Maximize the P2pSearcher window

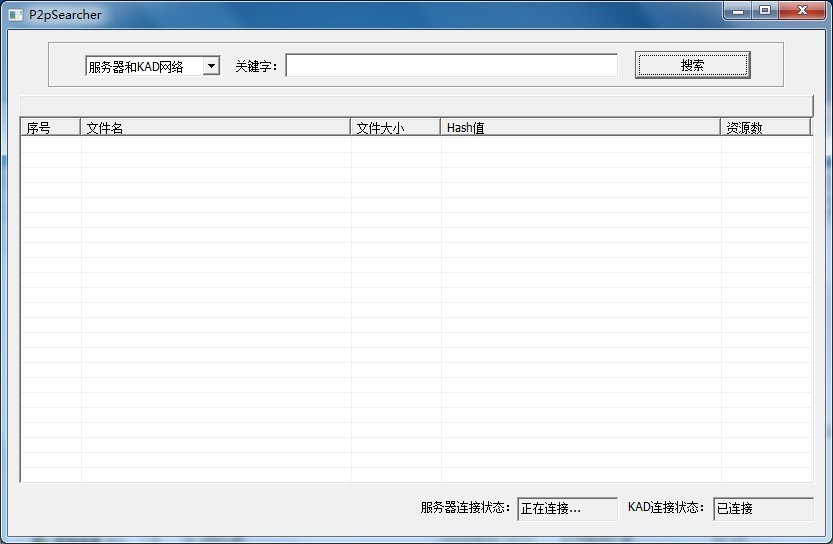(765, 11)
